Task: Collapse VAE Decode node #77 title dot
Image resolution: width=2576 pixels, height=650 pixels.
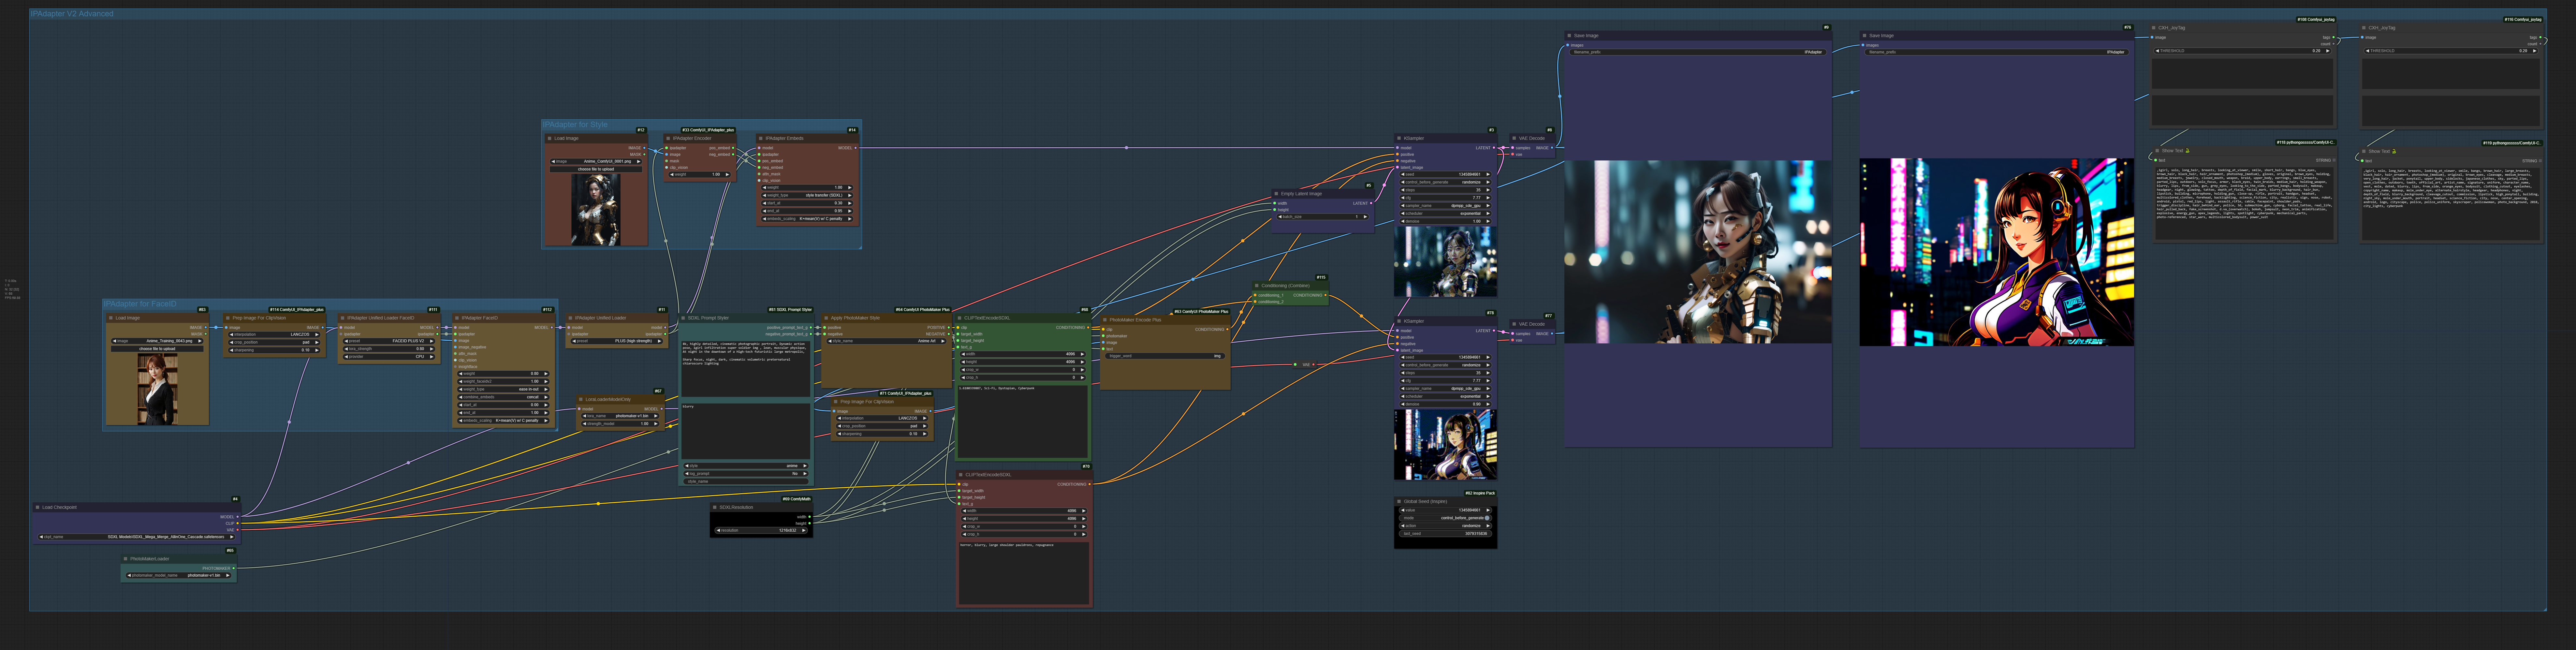Action: pos(1514,324)
